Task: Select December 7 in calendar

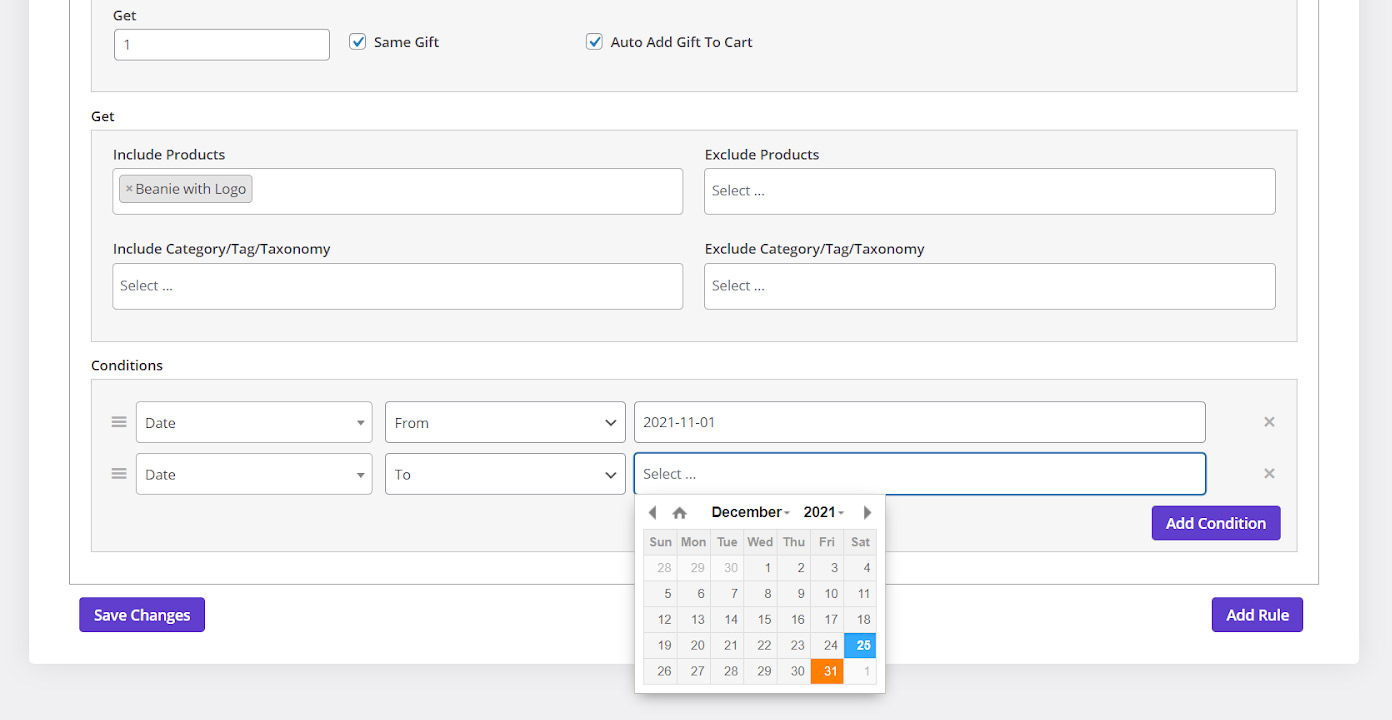Action: pyautogui.click(x=727, y=593)
